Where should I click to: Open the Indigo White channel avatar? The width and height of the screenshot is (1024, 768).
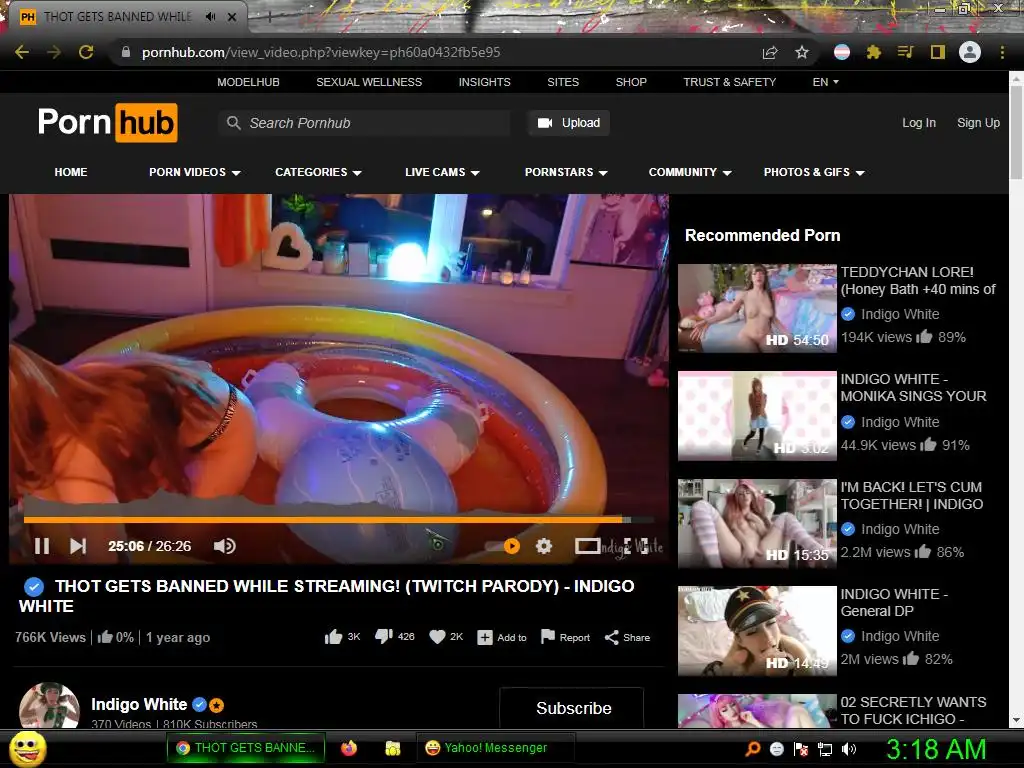(x=49, y=705)
